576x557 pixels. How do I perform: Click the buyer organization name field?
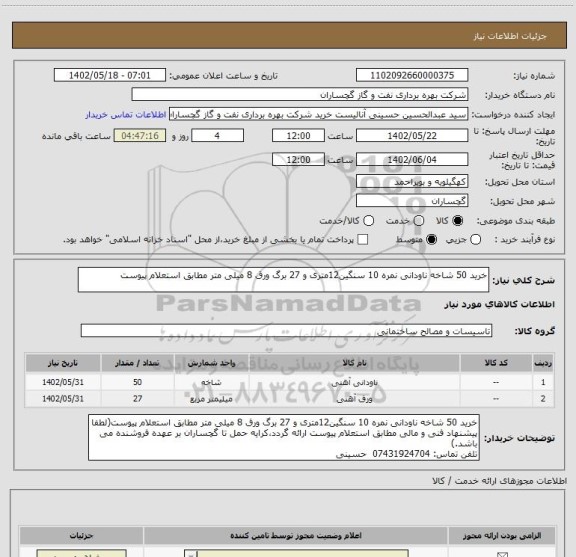pyautogui.click(x=300, y=95)
